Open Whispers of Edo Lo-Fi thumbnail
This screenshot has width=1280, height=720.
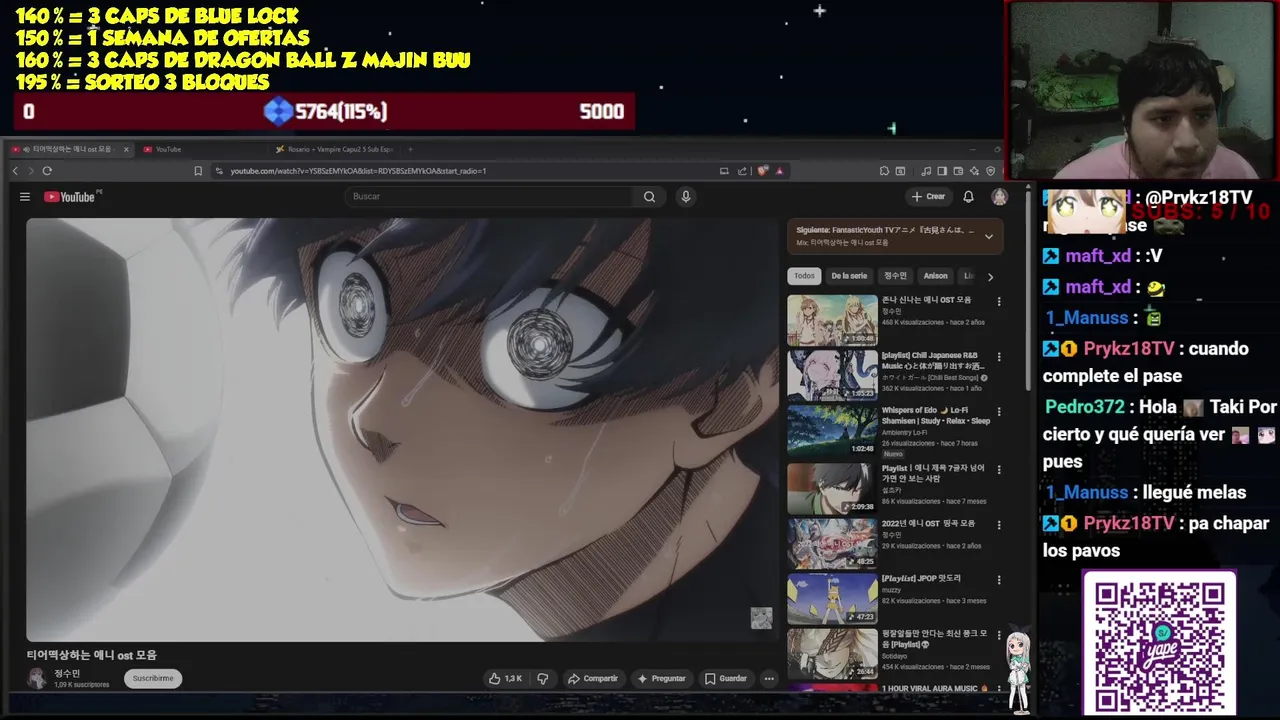coord(832,430)
